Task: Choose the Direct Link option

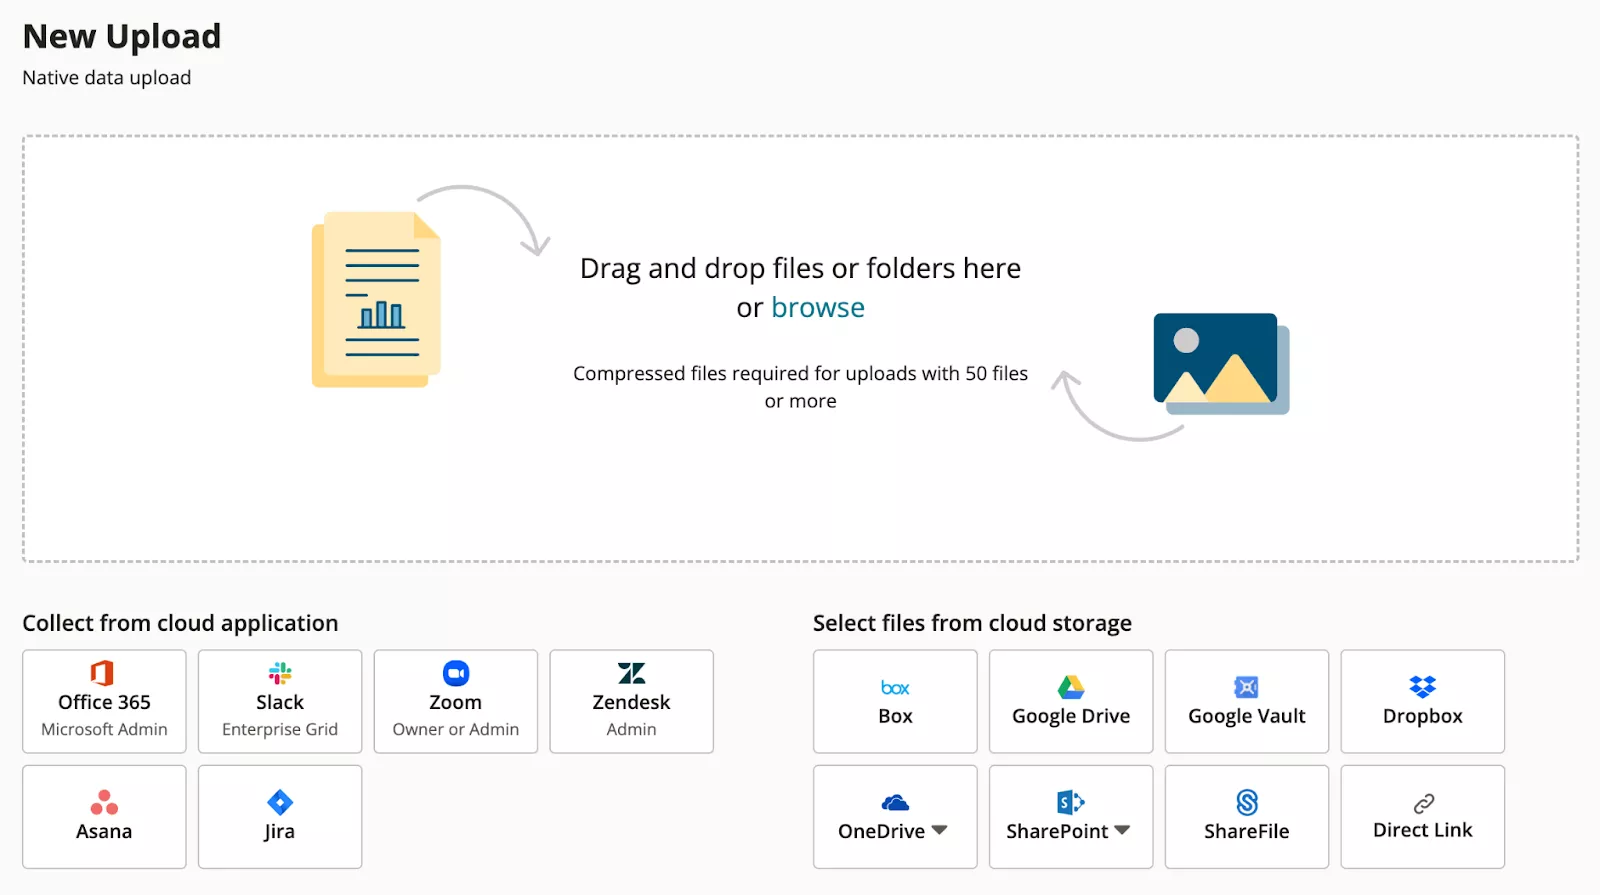Action: click(x=1422, y=829)
